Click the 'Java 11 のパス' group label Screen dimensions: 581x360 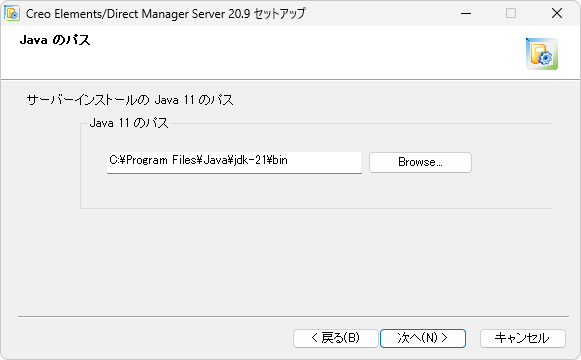tap(129, 123)
